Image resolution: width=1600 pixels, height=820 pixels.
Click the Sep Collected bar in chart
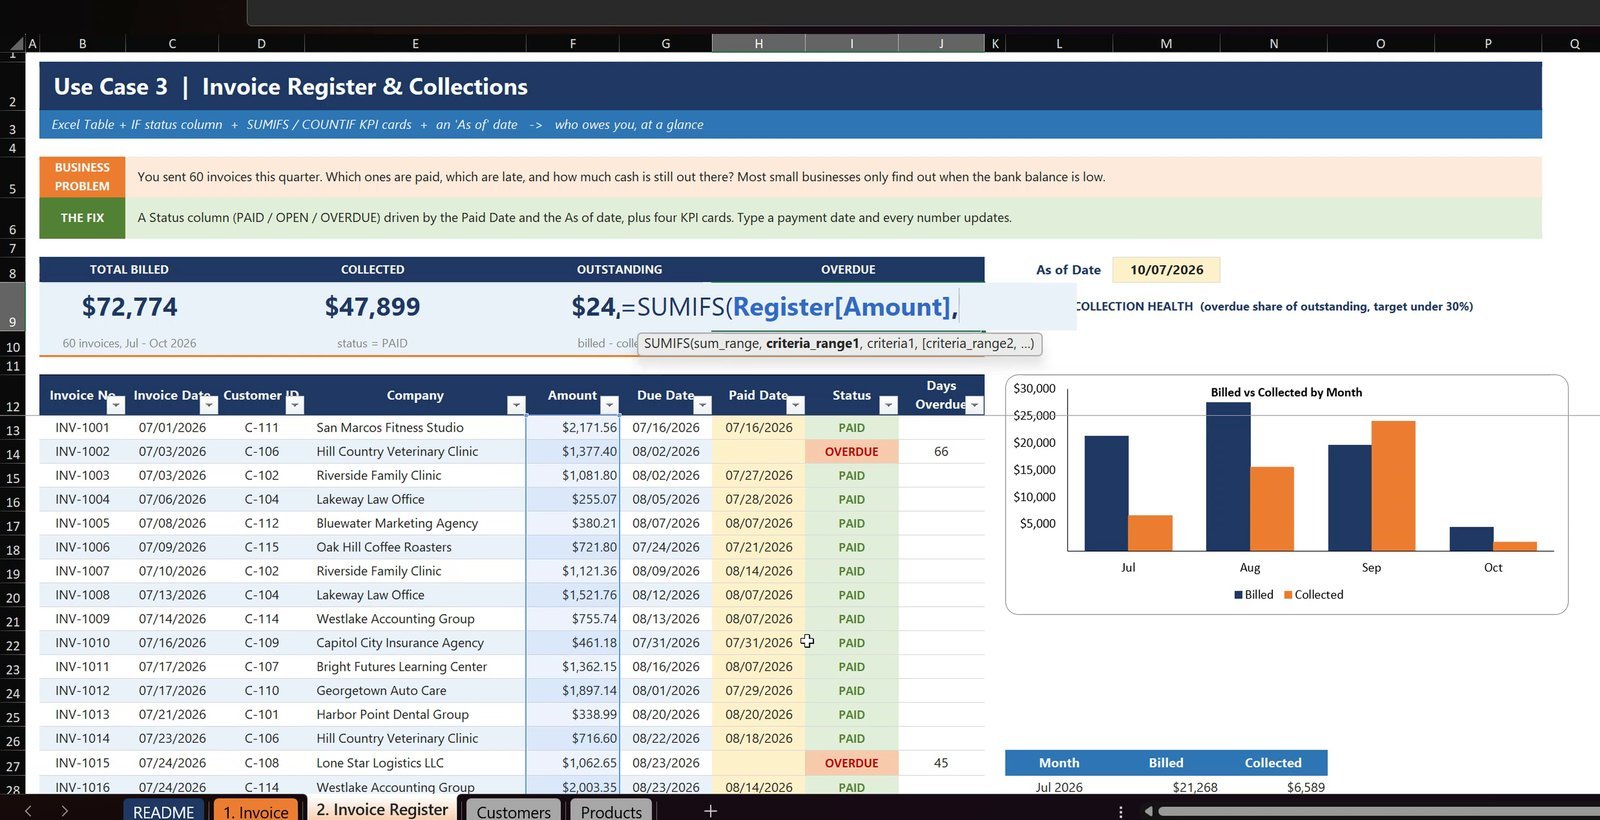tap(1393, 486)
